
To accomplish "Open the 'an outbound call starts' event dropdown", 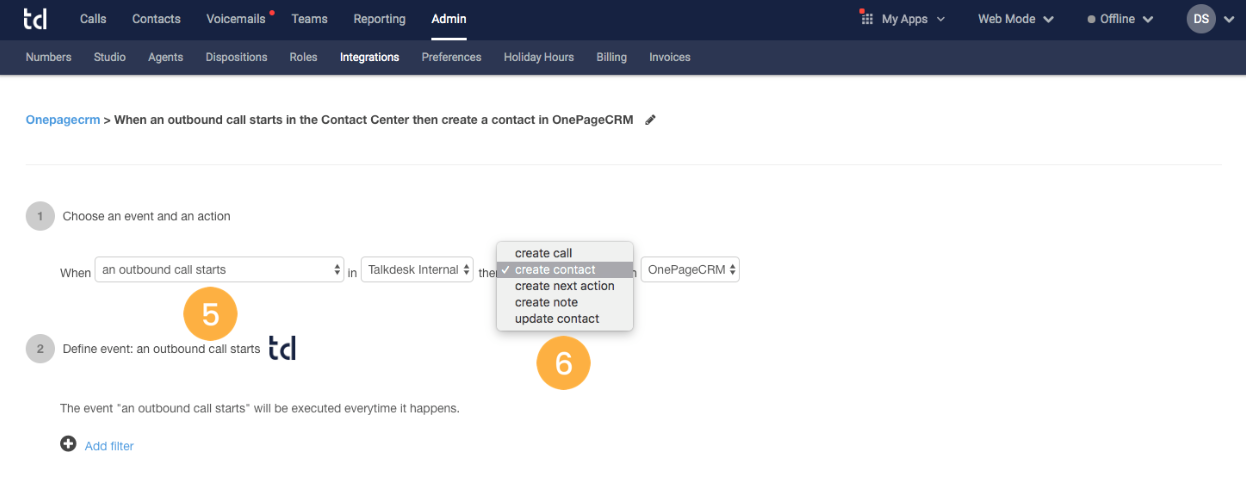I will click(x=220, y=270).
